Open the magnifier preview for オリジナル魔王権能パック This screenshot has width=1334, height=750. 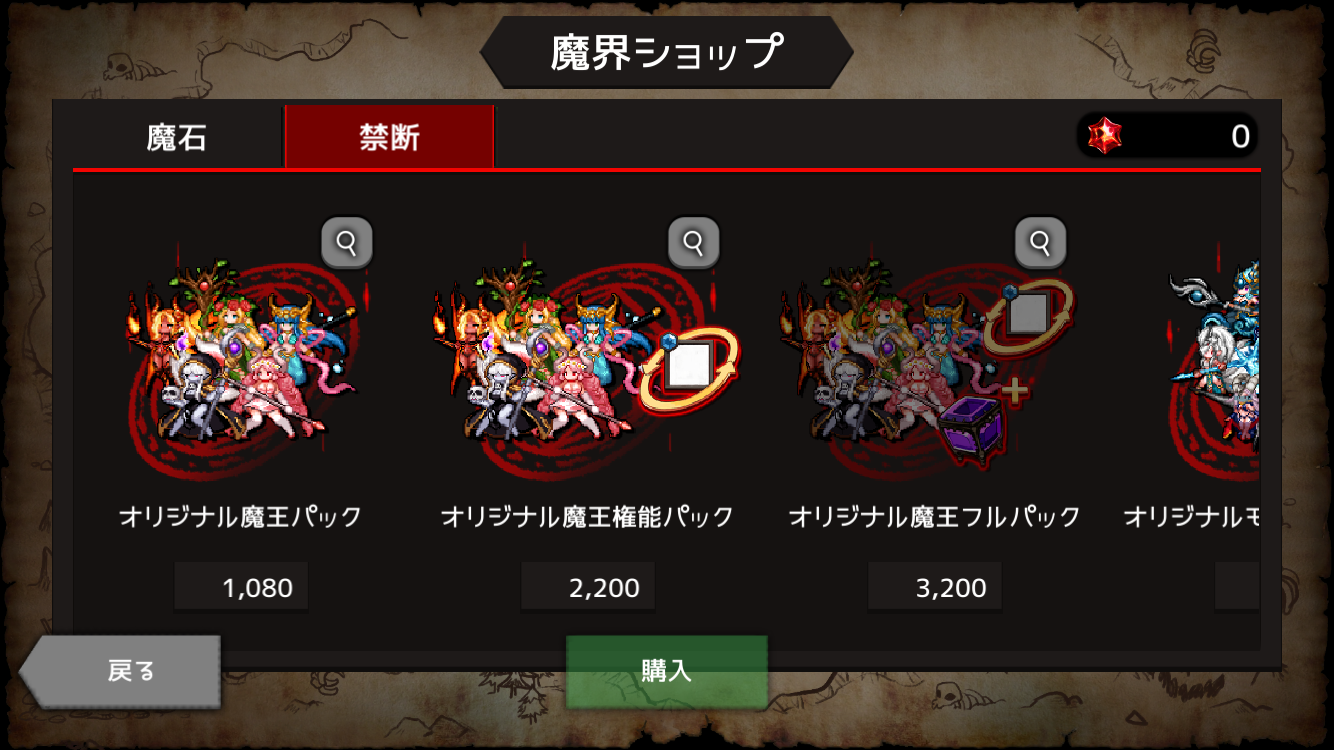click(694, 243)
